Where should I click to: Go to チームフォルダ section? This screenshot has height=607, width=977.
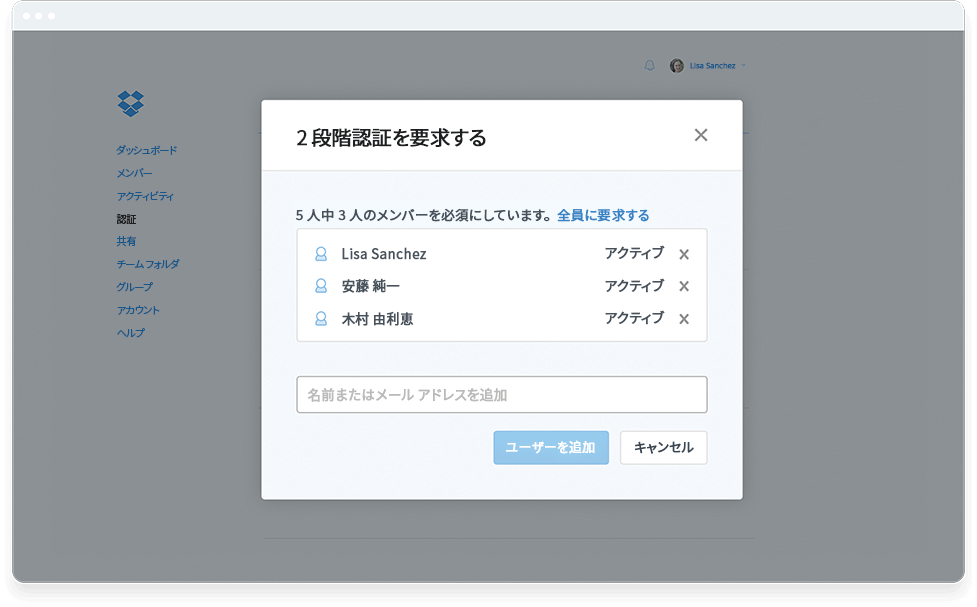[x=145, y=264]
